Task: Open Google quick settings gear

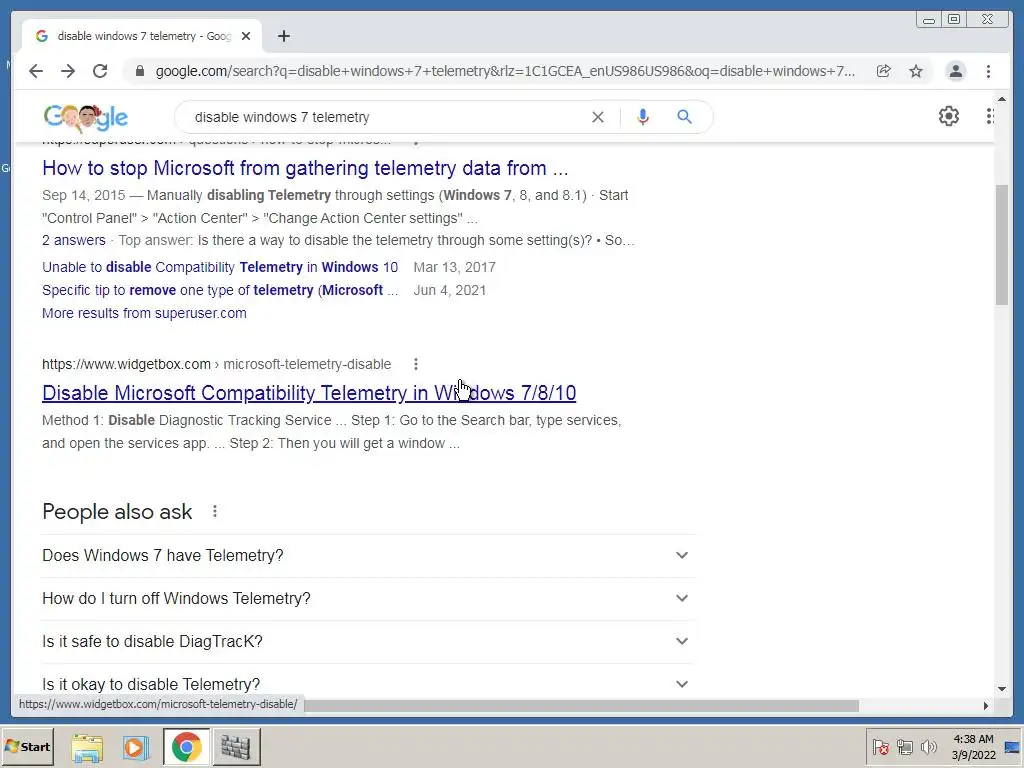Action: pos(948,116)
